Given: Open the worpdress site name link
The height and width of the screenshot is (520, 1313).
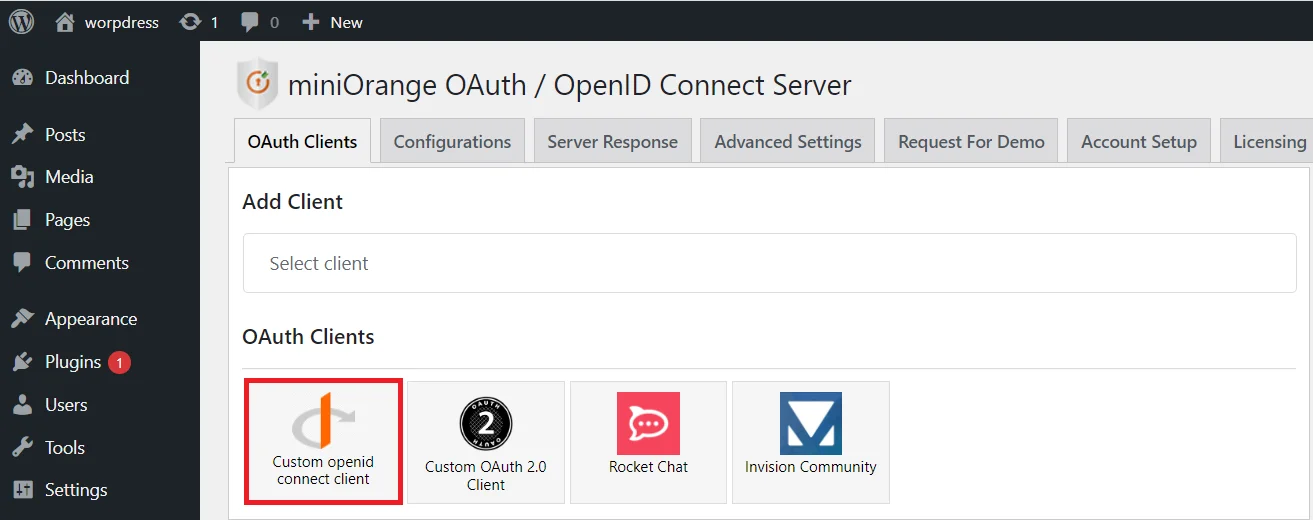Looking at the screenshot, I should coord(121,22).
